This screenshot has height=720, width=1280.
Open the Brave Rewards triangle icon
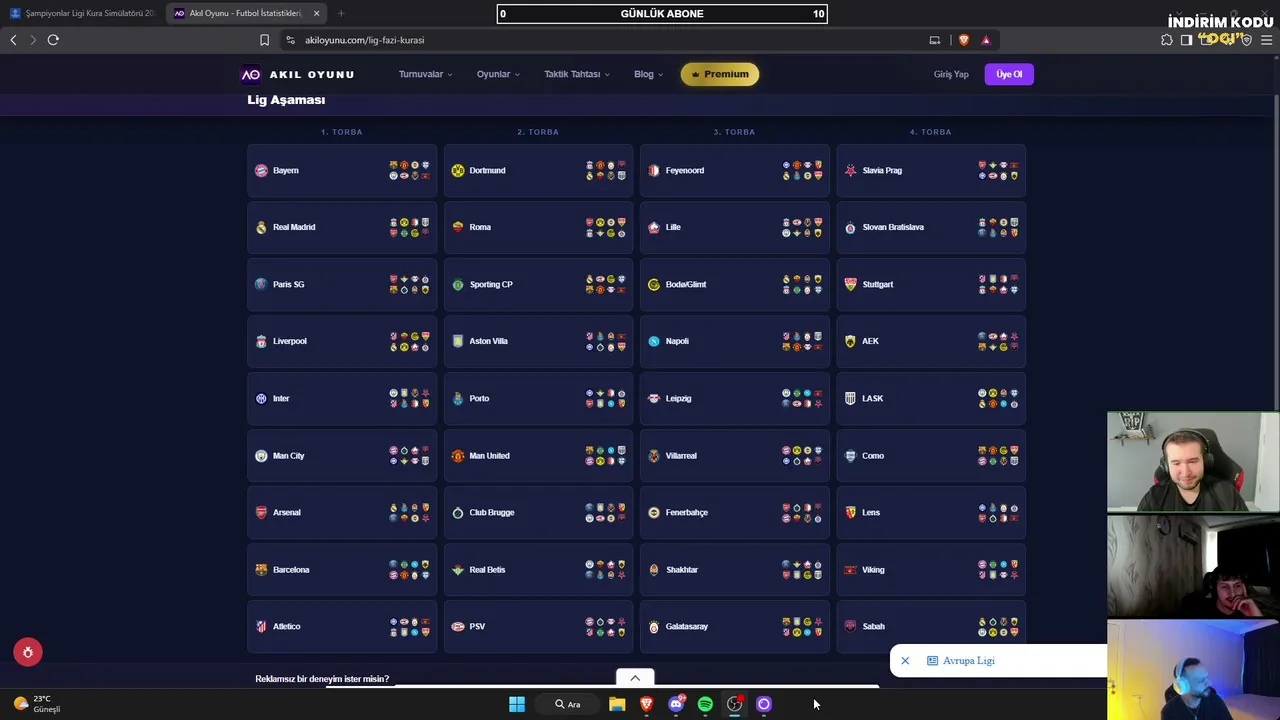coord(986,40)
